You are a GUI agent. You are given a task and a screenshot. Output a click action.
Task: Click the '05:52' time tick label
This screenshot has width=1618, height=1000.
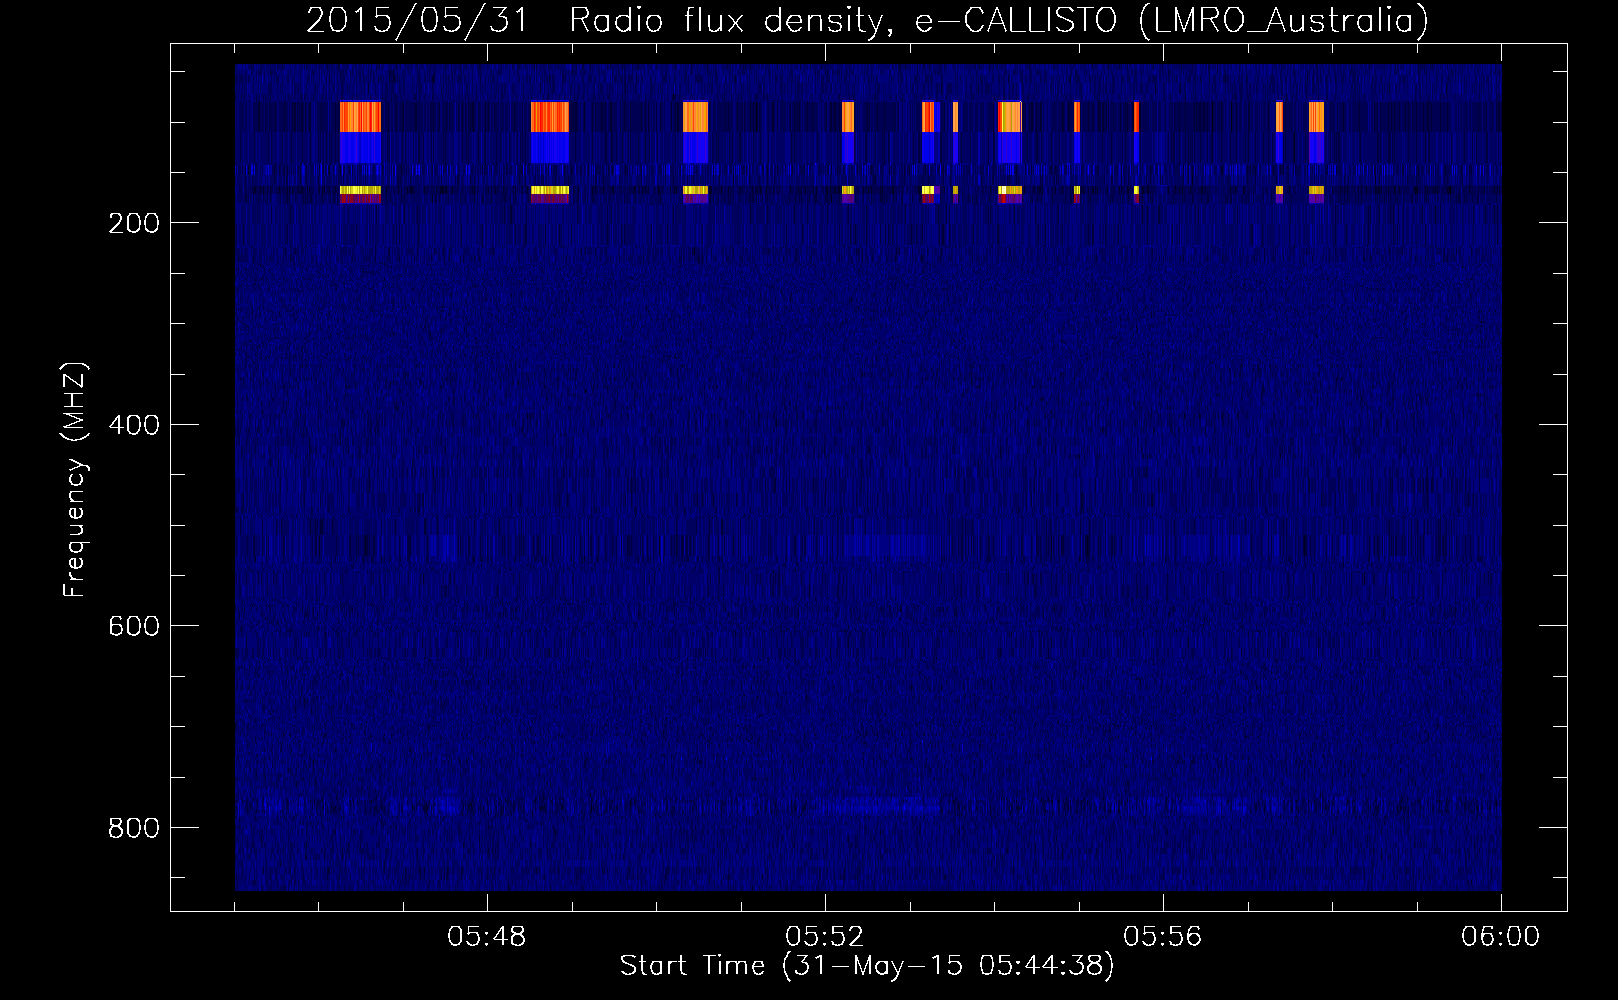(x=825, y=937)
